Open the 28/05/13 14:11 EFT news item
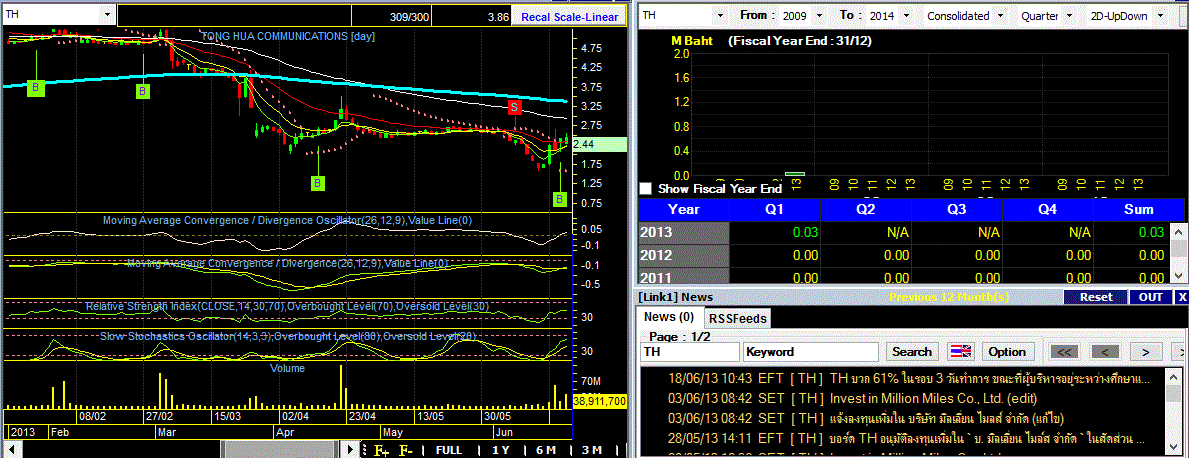Image resolution: width=1189 pixels, height=458 pixels. coord(905,438)
